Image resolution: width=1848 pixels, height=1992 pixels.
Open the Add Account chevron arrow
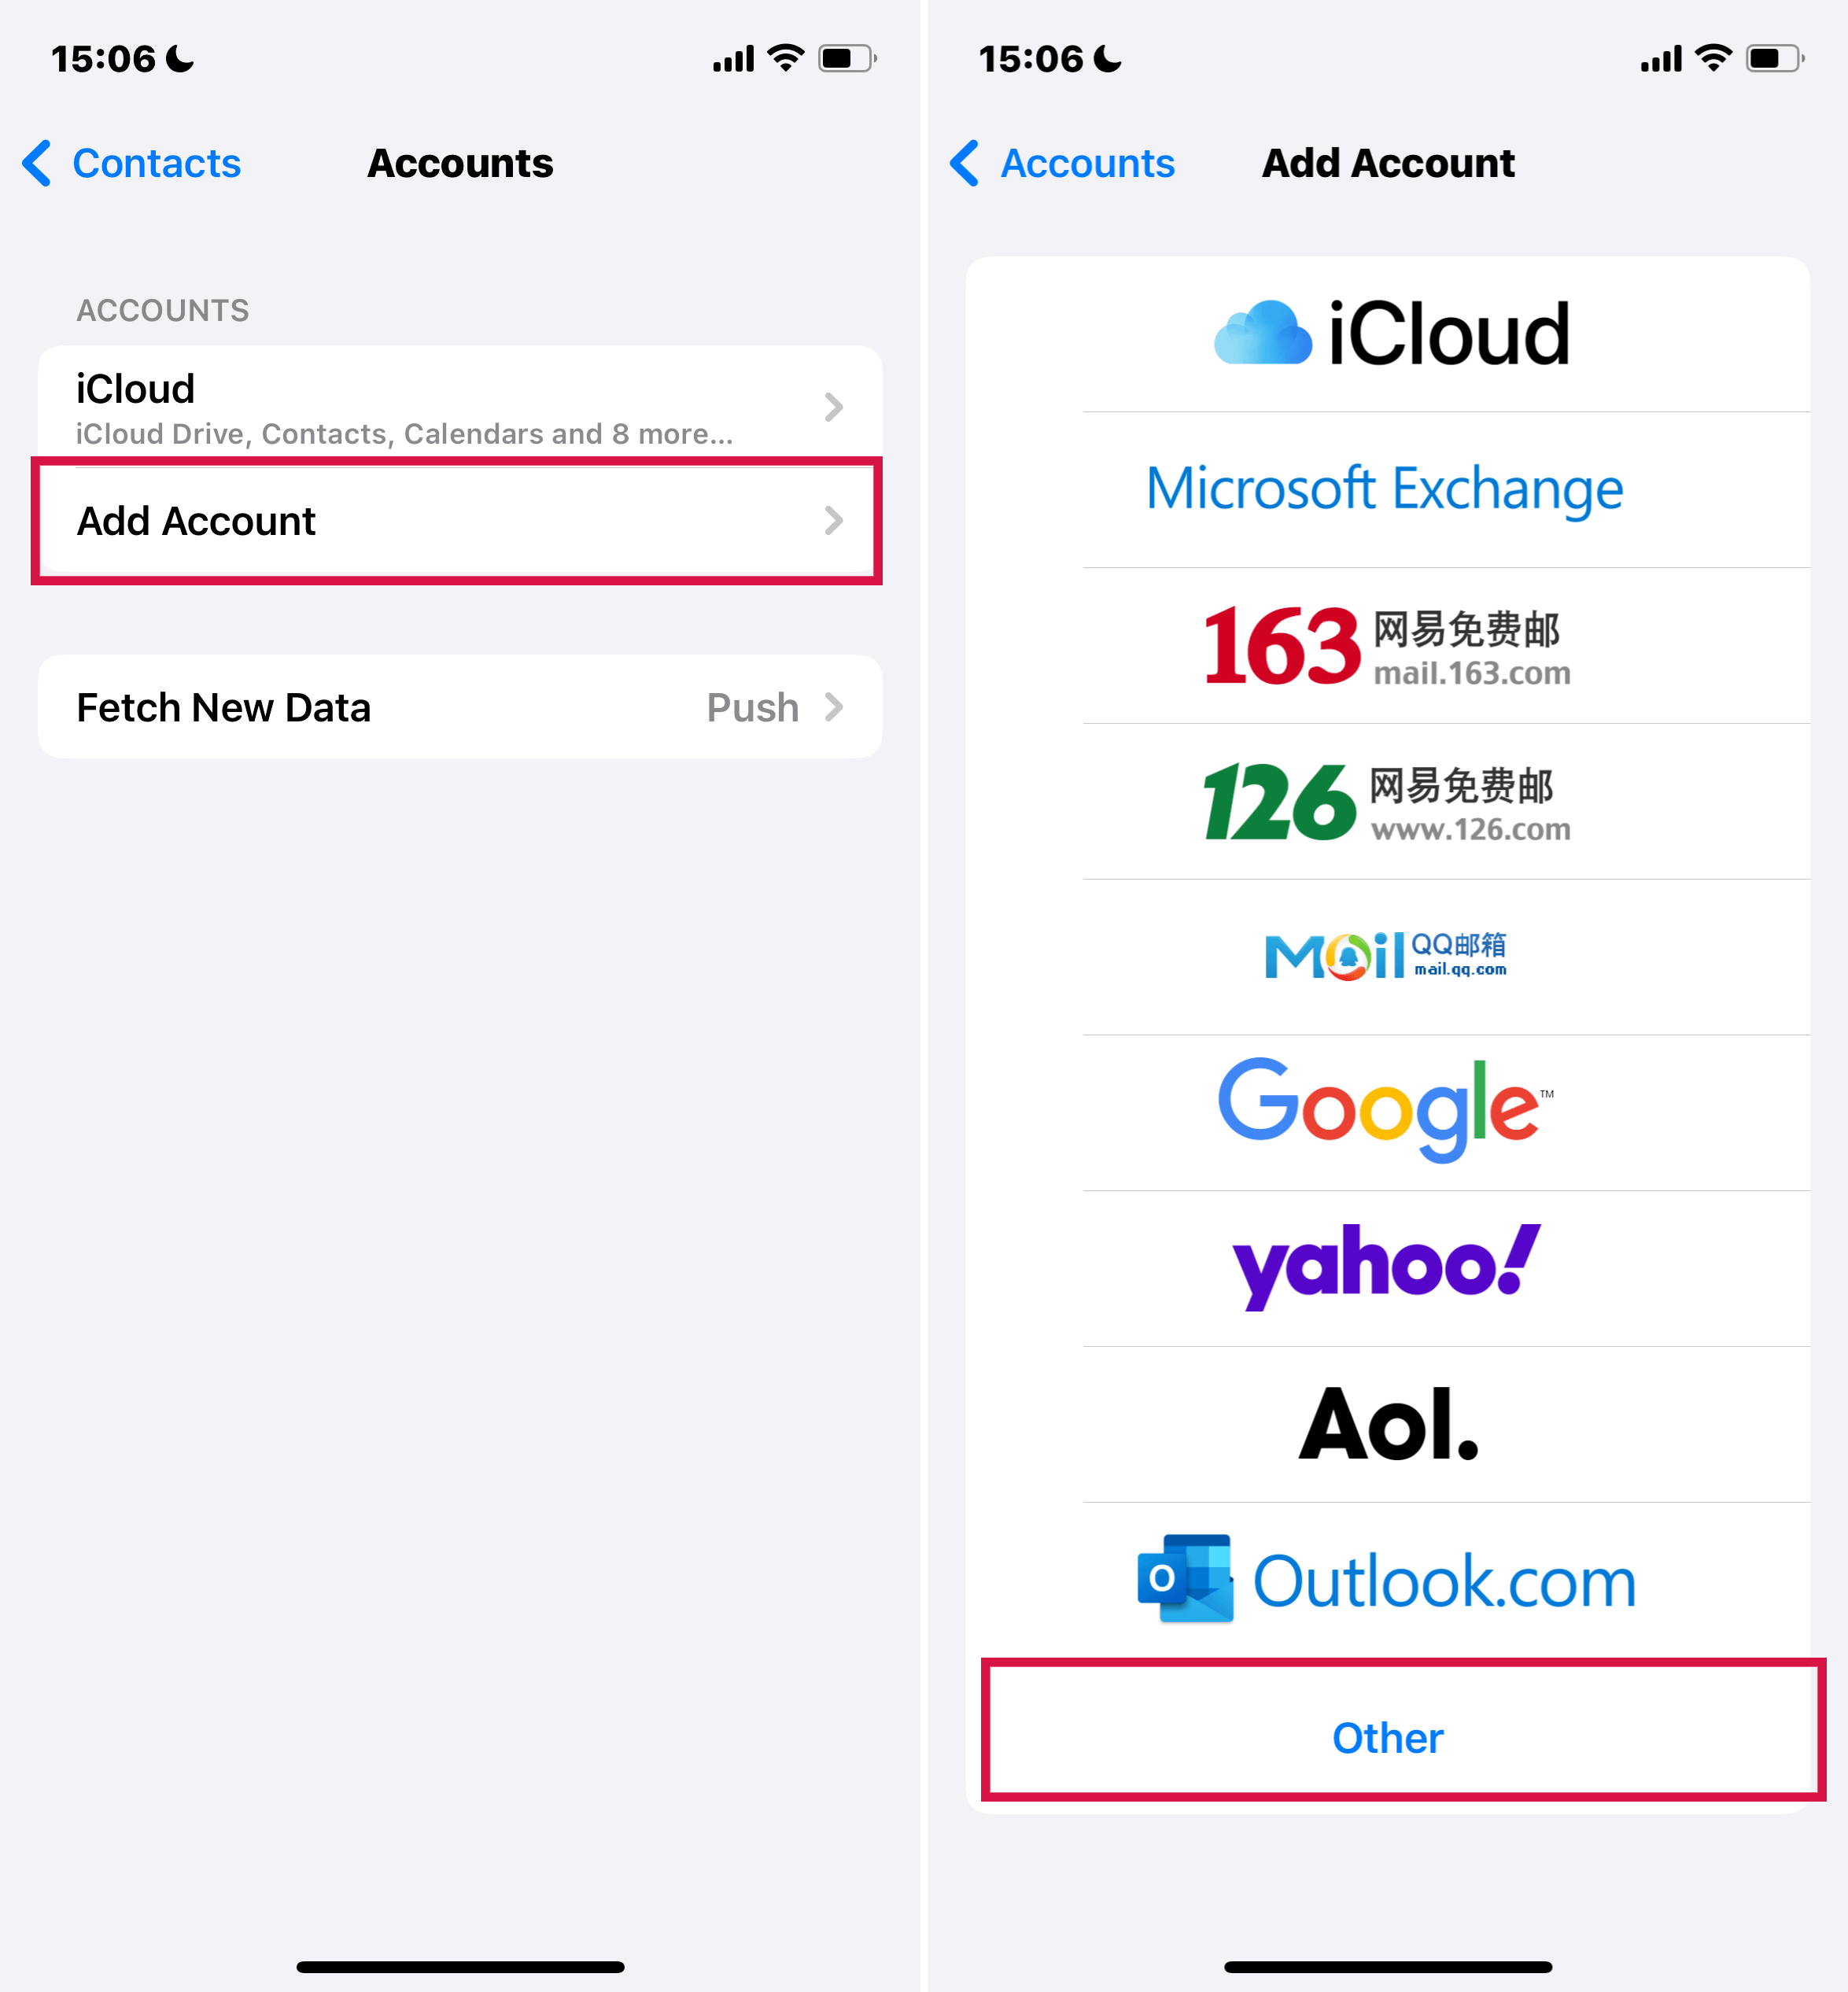834,521
